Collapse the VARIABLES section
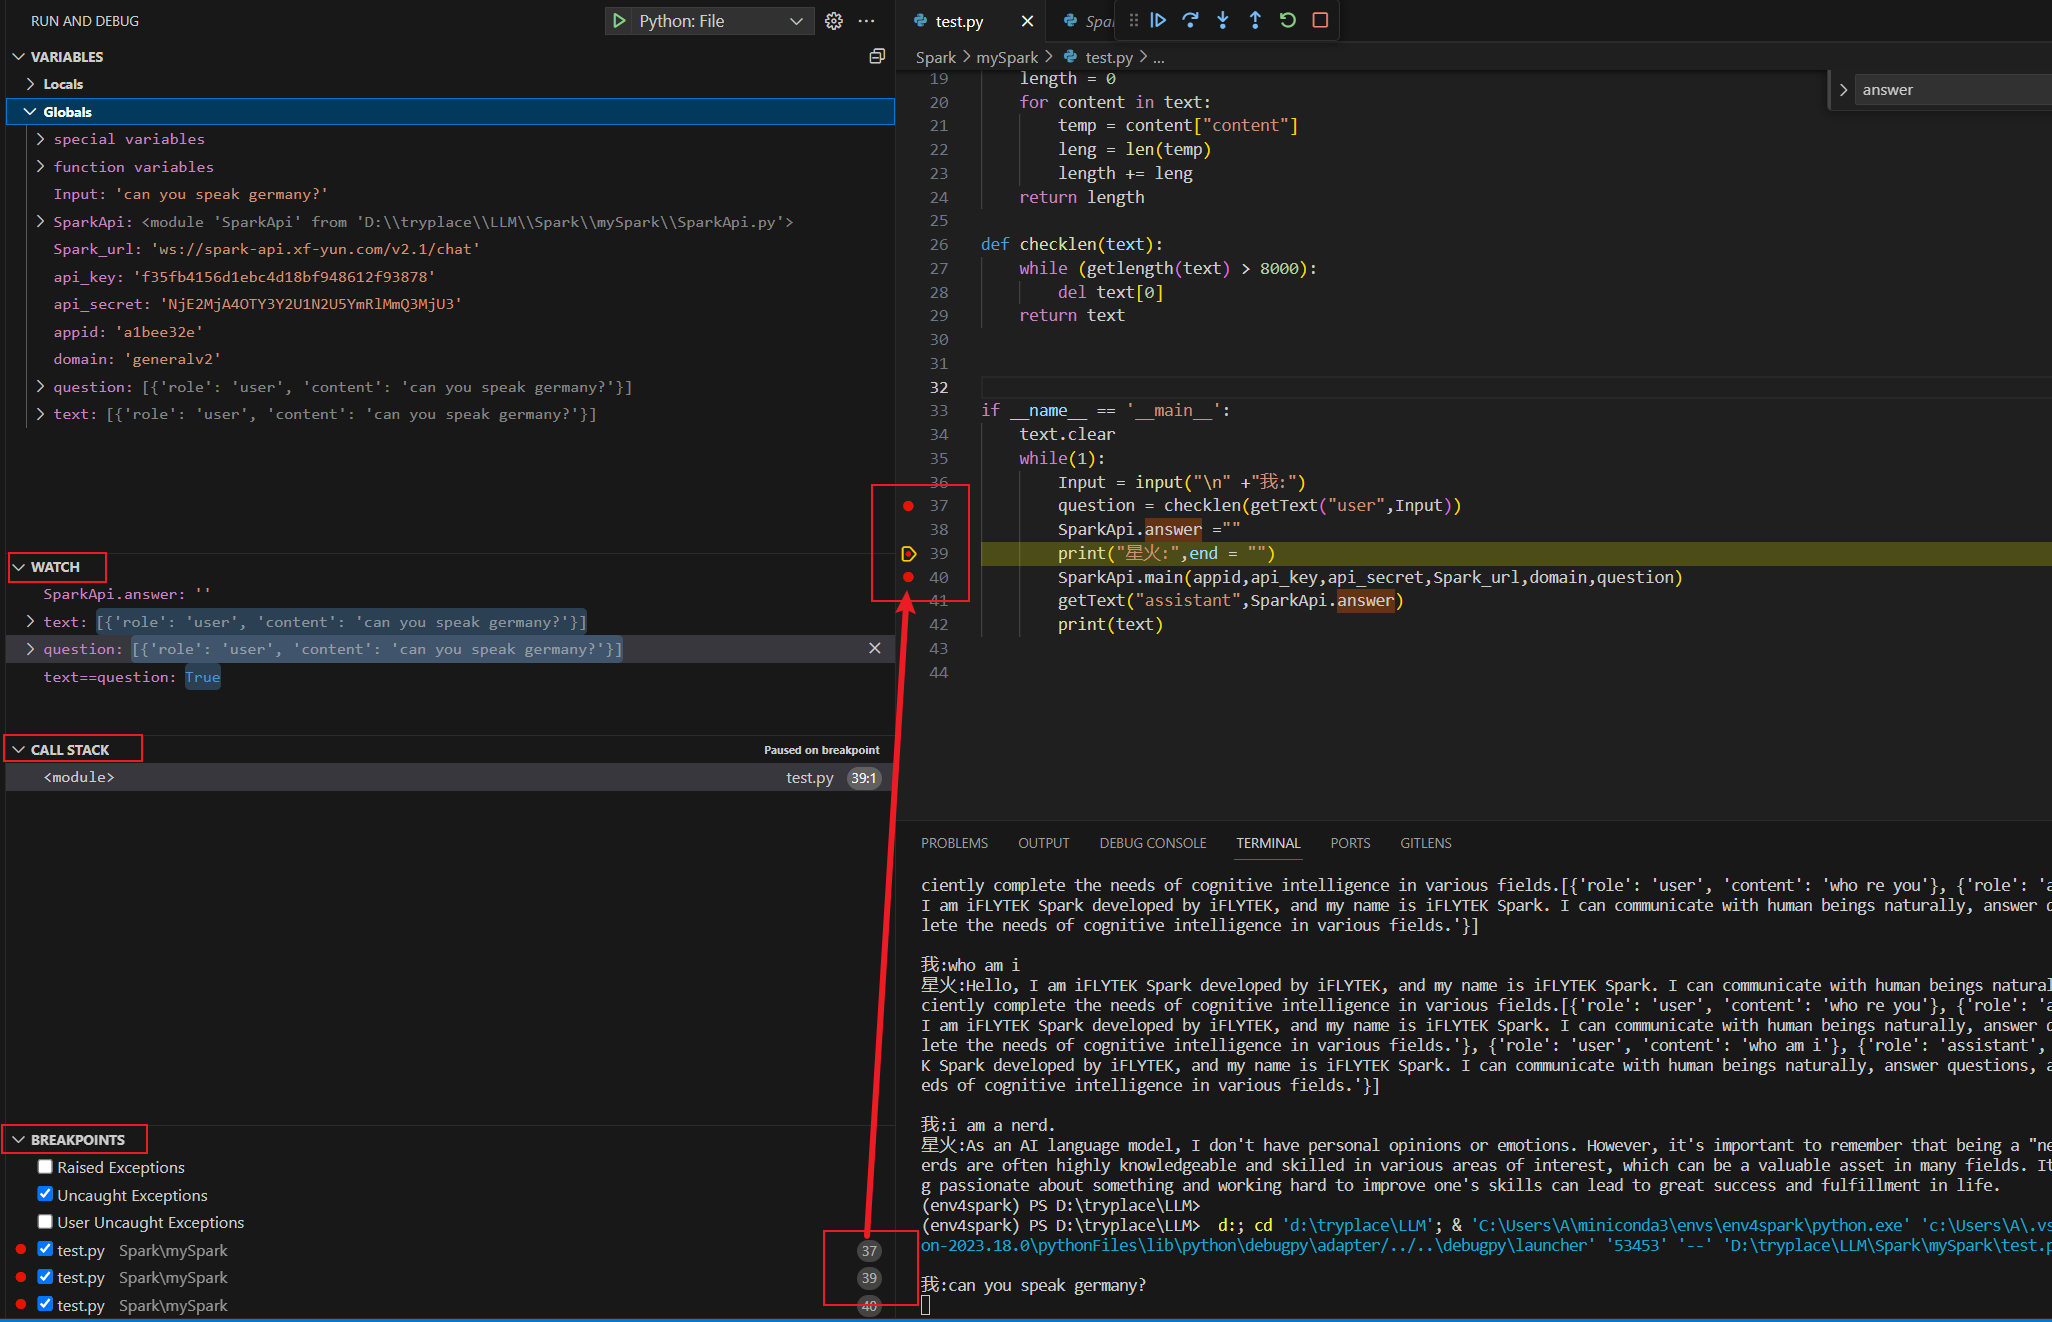 [18, 56]
